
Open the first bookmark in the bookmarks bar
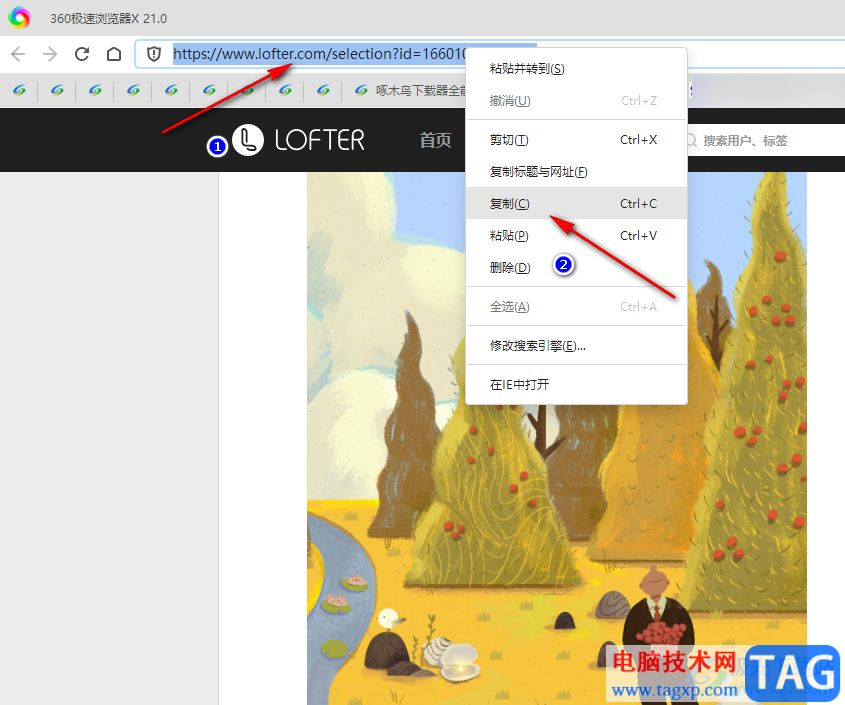[19, 91]
